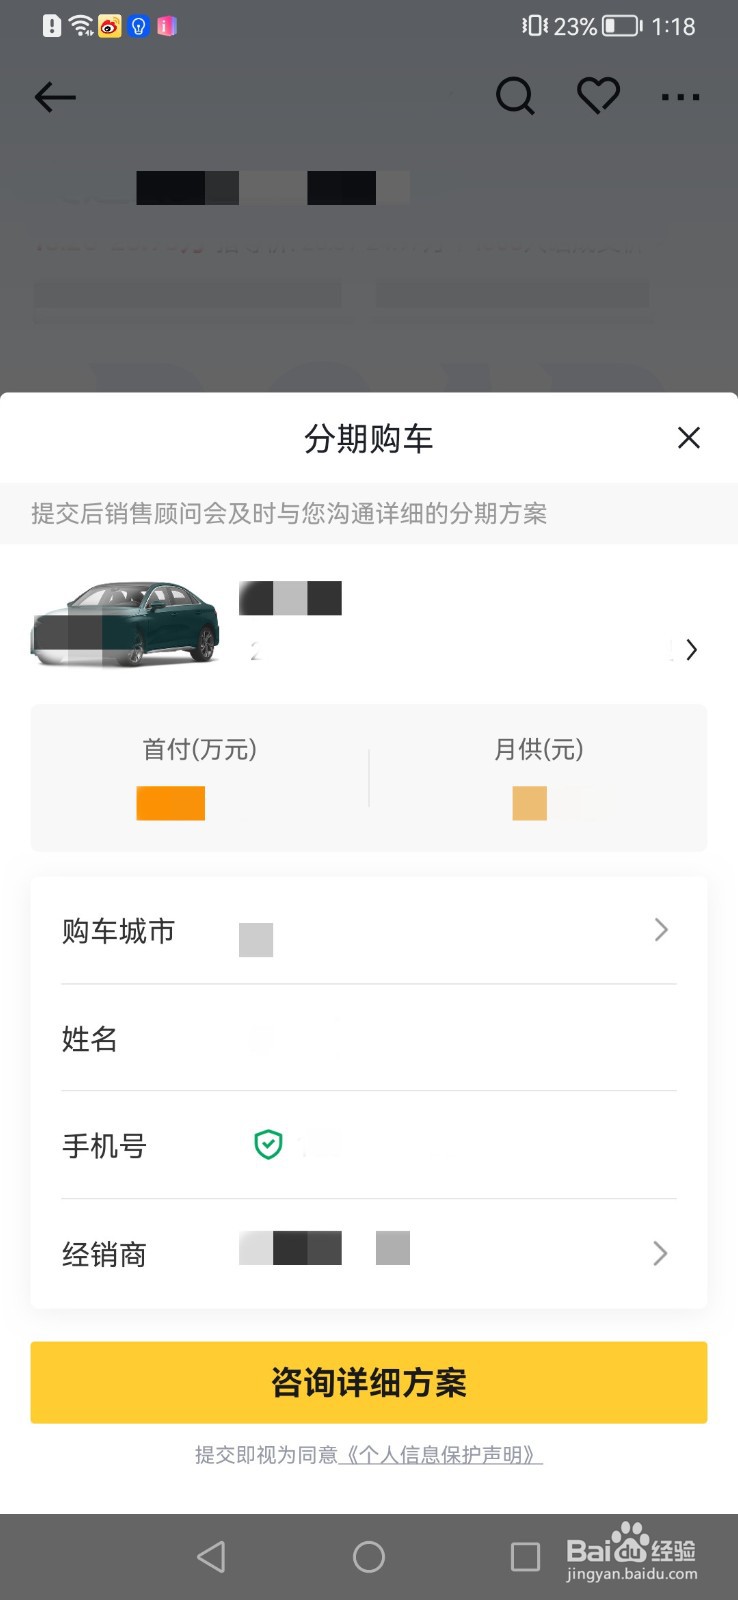Tap the 手机号 phone number field
Viewport: 738px width, 1600px height.
470,1145
